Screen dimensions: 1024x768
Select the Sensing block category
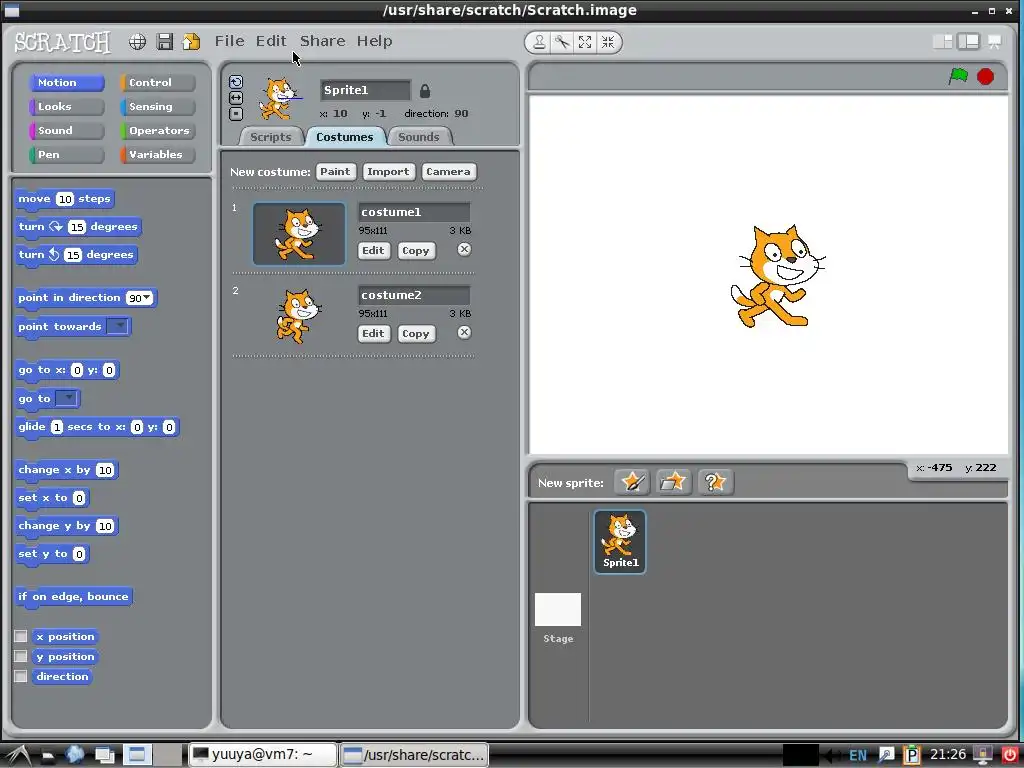(157, 106)
